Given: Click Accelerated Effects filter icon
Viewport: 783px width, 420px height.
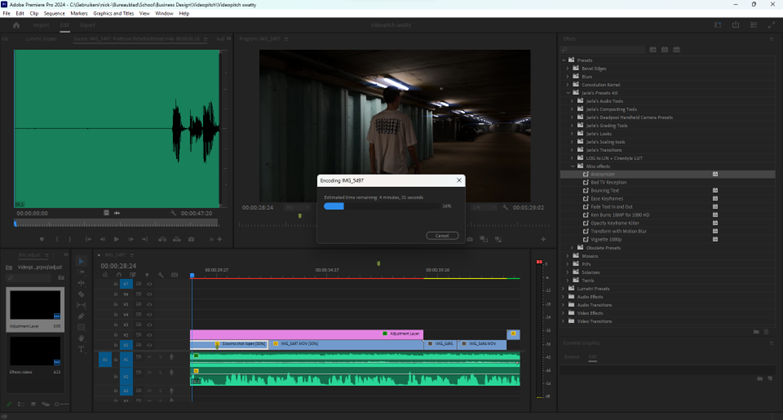Looking at the screenshot, I should [x=653, y=49].
